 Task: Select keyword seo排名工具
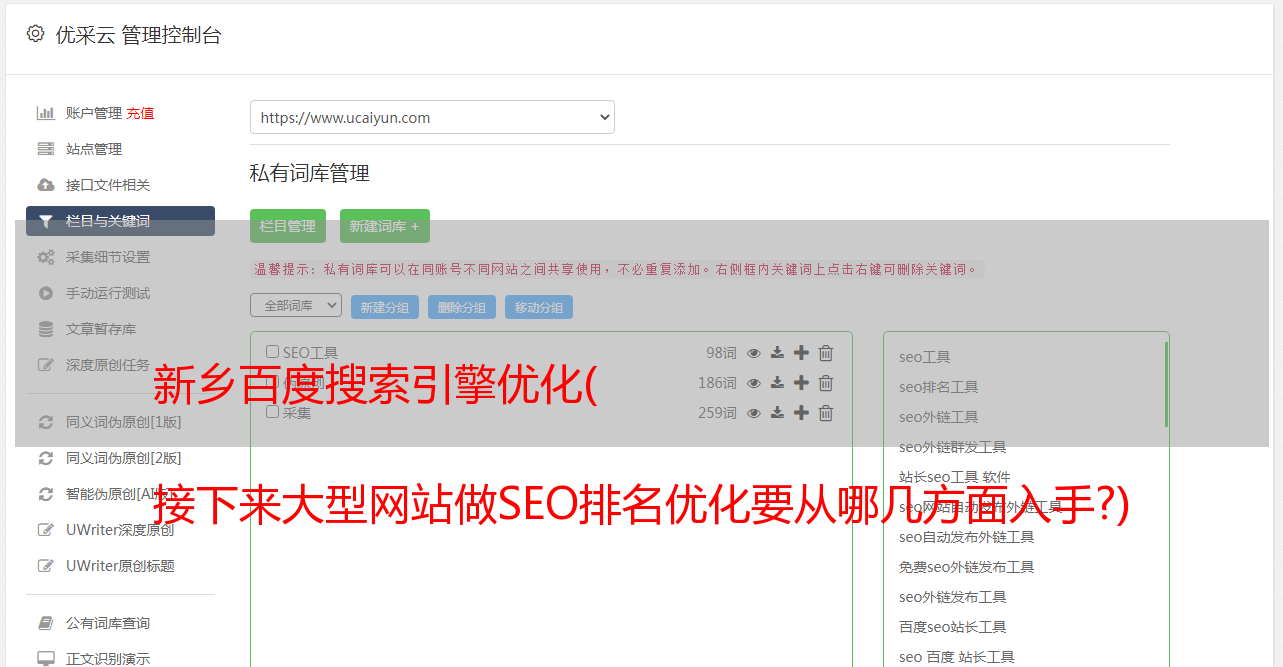coord(938,387)
